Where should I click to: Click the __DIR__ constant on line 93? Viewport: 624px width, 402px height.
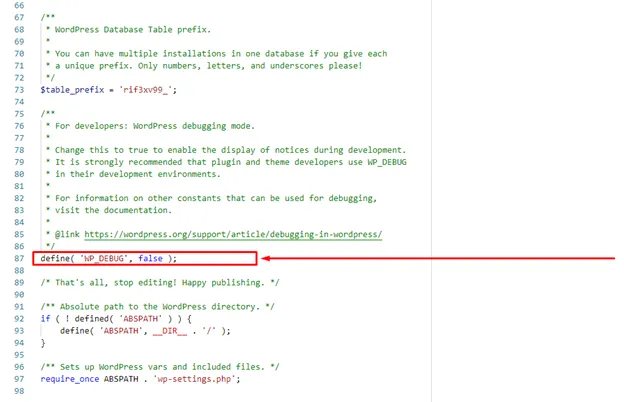[x=170, y=331]
